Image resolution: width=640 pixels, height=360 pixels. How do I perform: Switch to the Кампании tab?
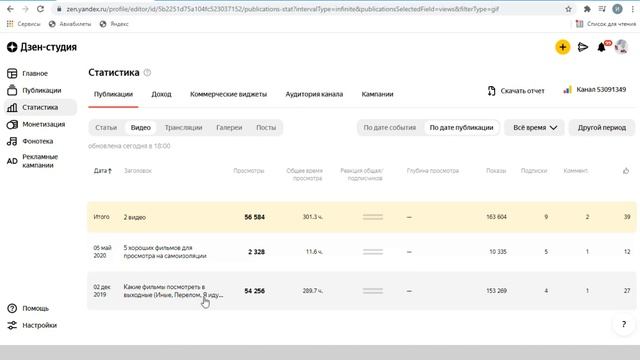pos(377,94)
